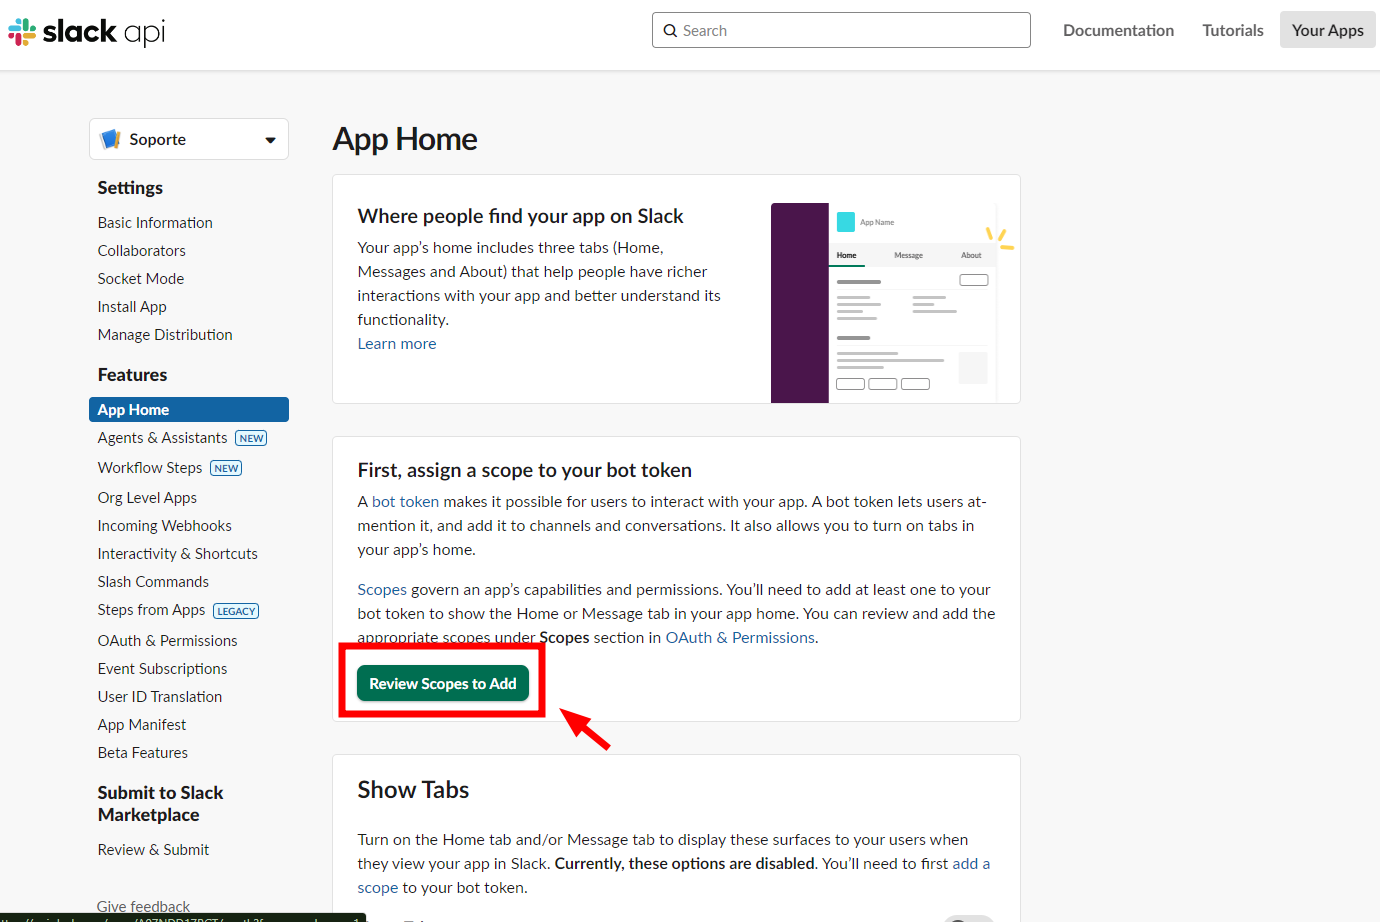Follow the Learn more link
Screen dimensions: 1380x922
pyautogui.click(x=397, y=344)
